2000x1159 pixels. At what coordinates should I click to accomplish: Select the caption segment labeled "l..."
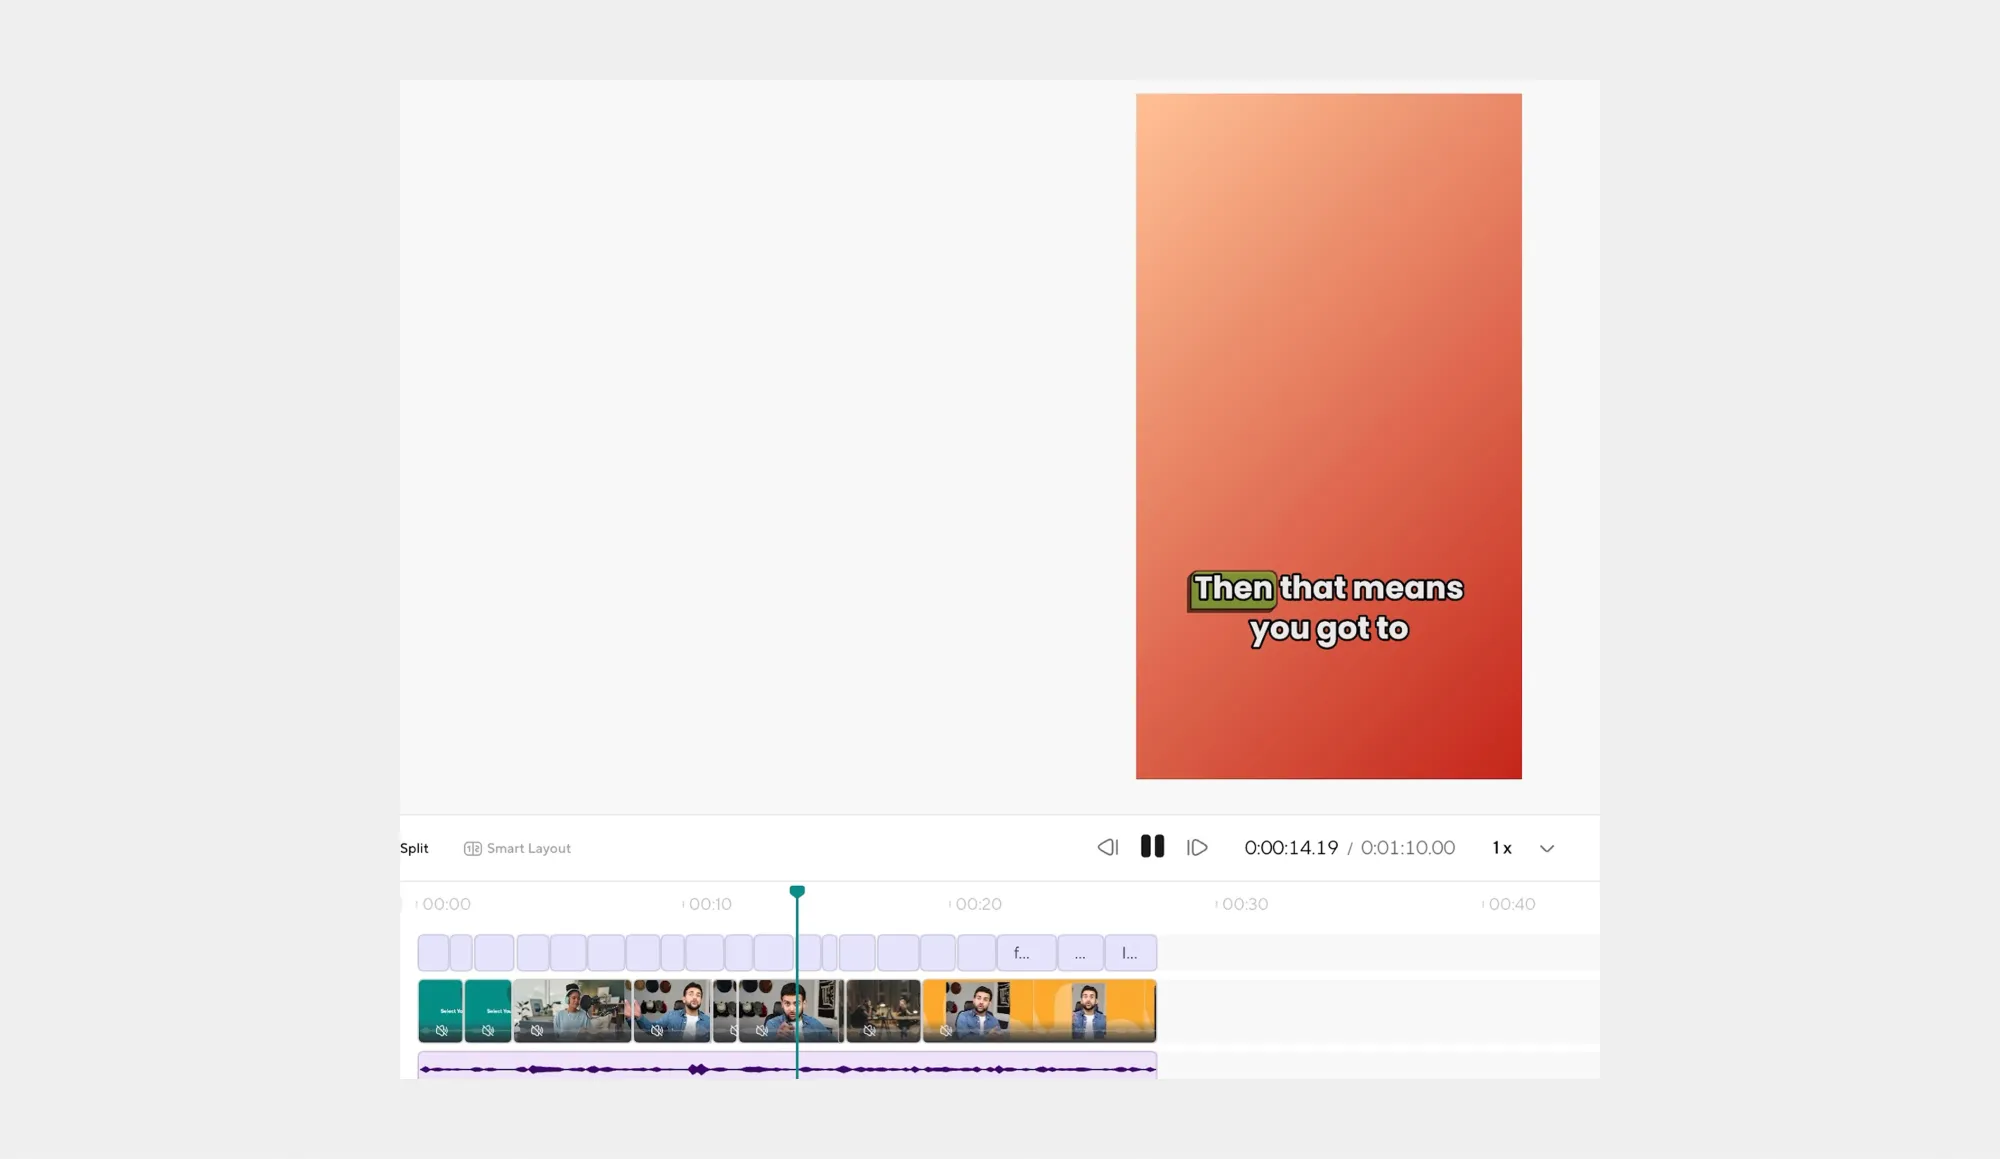click(x=1130, y=953)
